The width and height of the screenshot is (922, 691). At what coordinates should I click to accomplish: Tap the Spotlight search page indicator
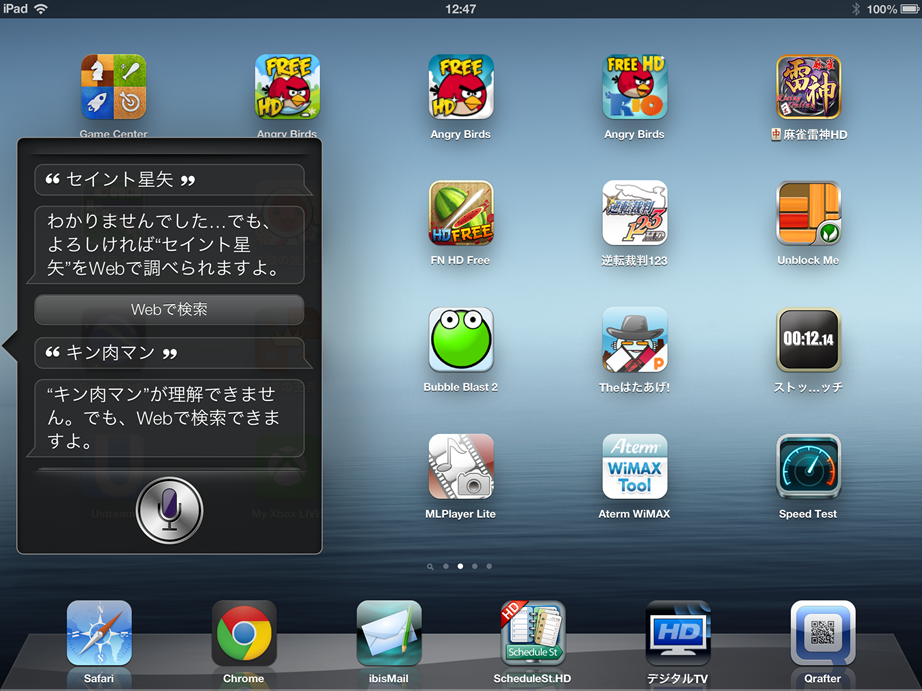[x=430, y=567]
